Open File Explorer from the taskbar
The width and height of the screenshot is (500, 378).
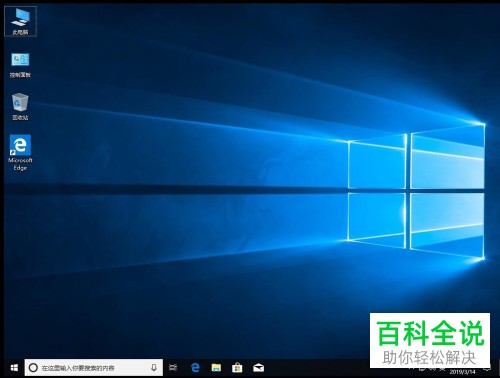click(216, 368)
